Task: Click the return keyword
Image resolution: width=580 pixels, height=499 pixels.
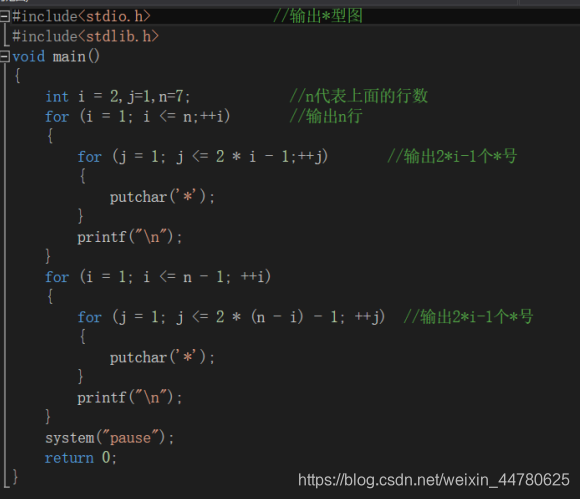Action: click(69, 458)
